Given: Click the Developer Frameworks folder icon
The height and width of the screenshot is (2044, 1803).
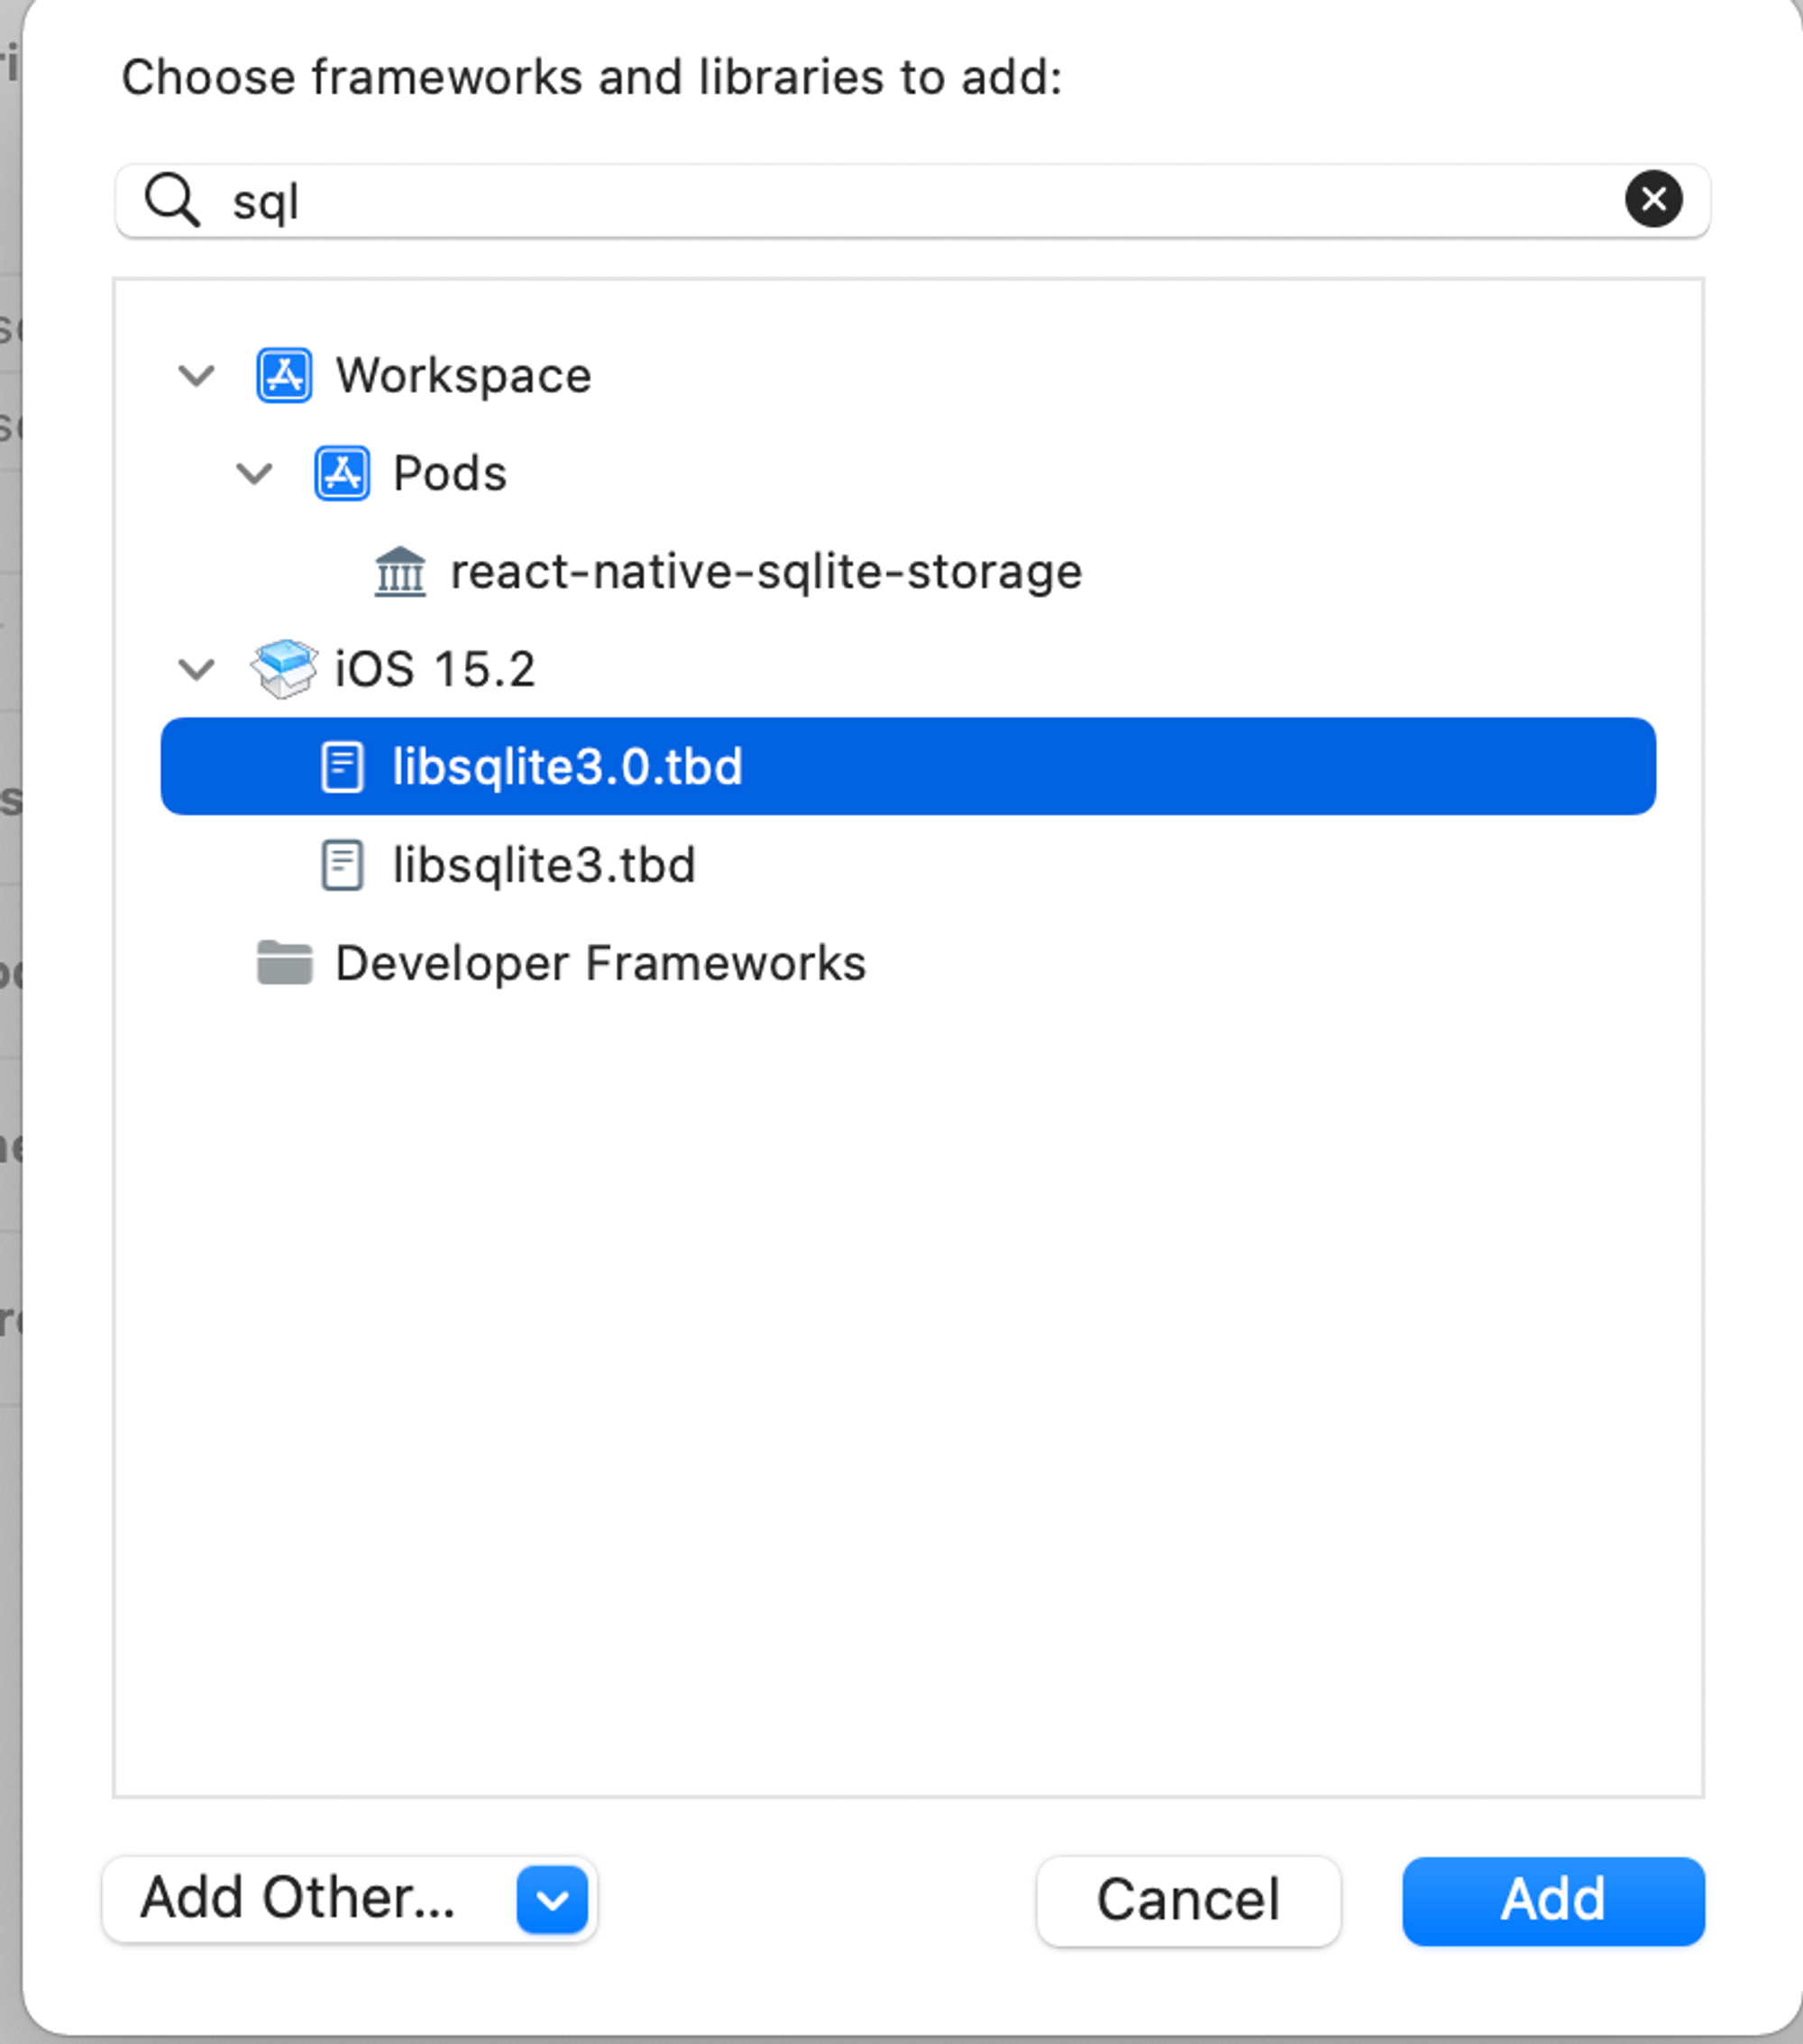Looking at the screenshot, I should tap(284, 963).
